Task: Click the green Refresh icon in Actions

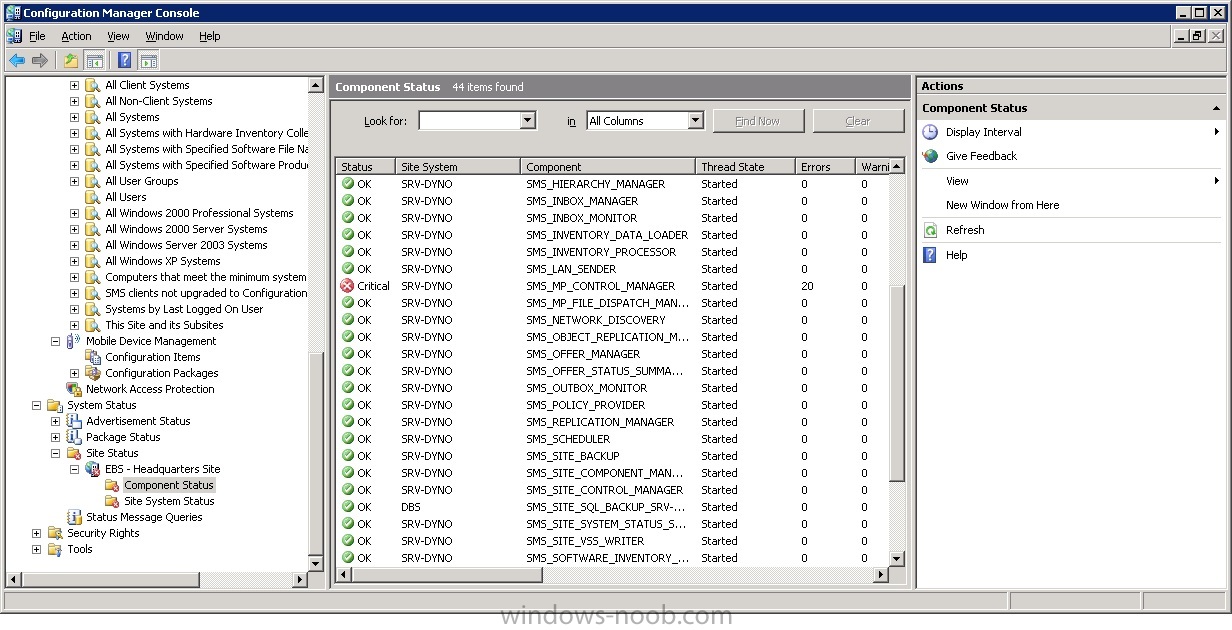Action: [x=930, y=230]
